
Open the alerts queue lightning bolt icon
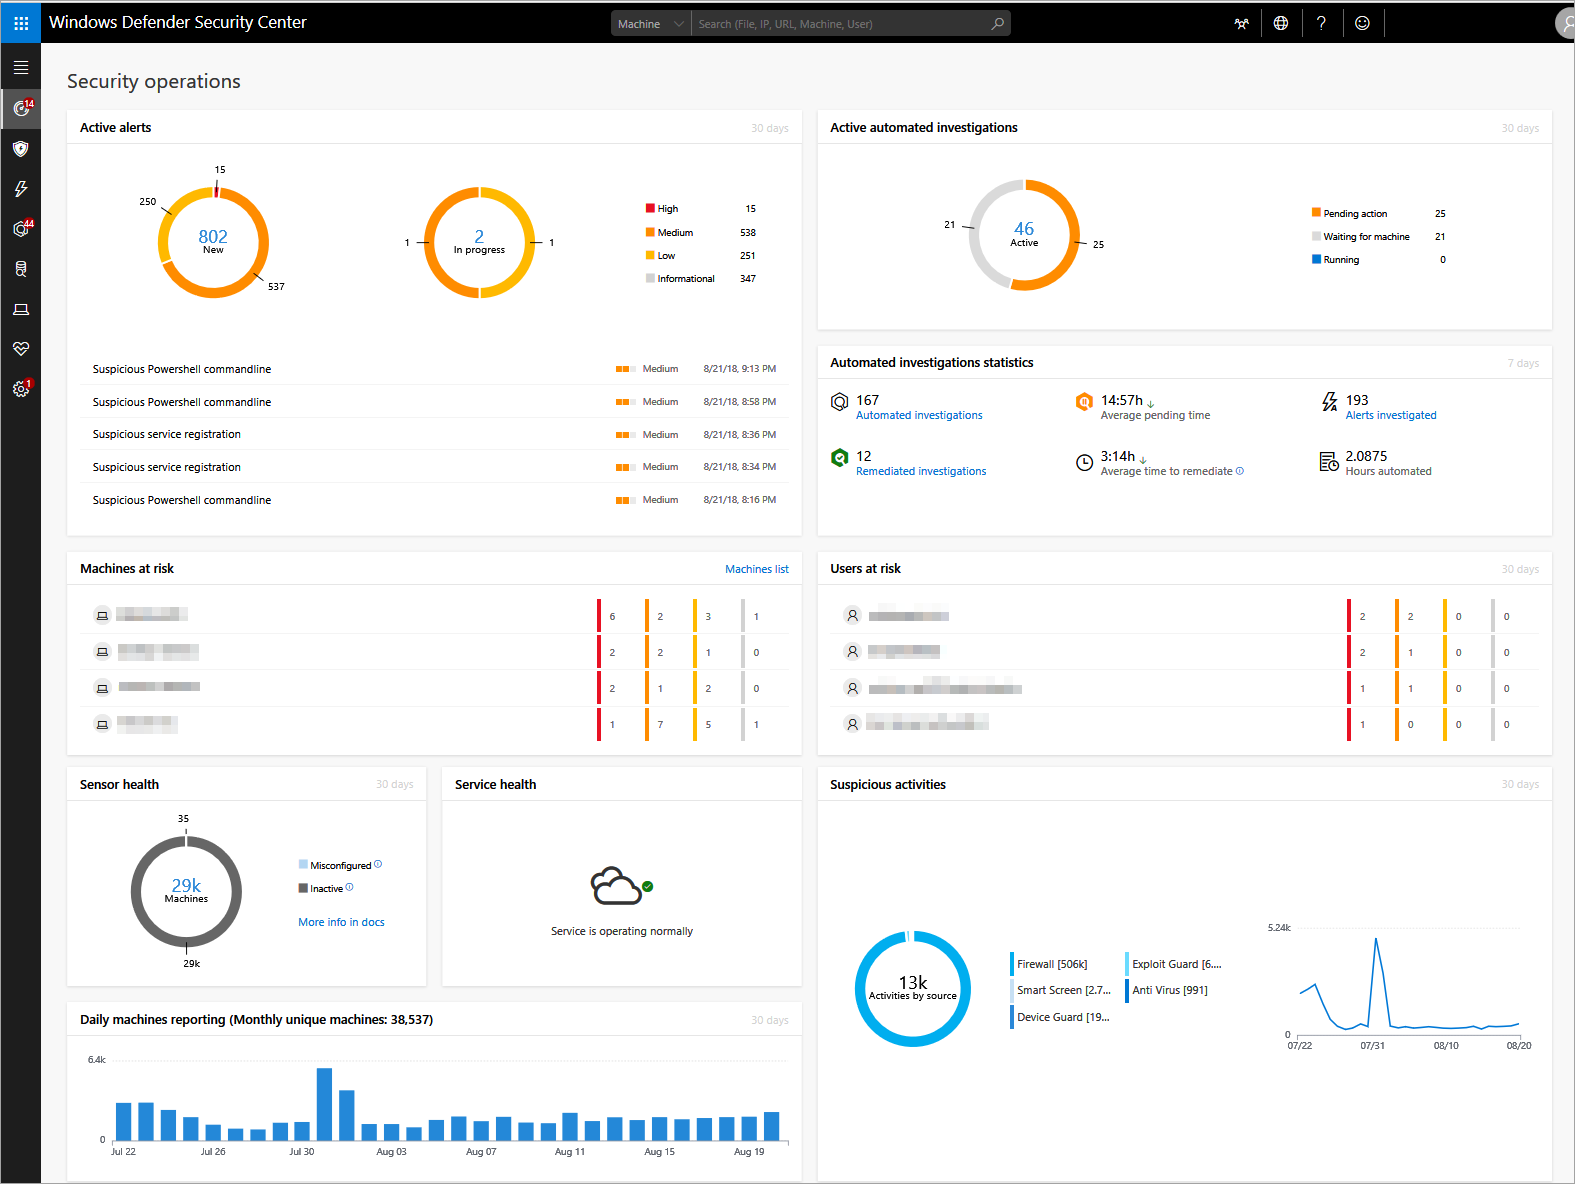pyautogui.click(x=20, y=189)
